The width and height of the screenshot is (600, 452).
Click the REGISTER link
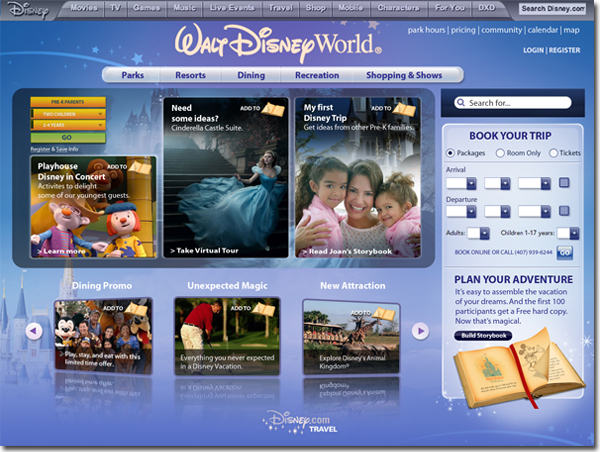coord(564,50)
